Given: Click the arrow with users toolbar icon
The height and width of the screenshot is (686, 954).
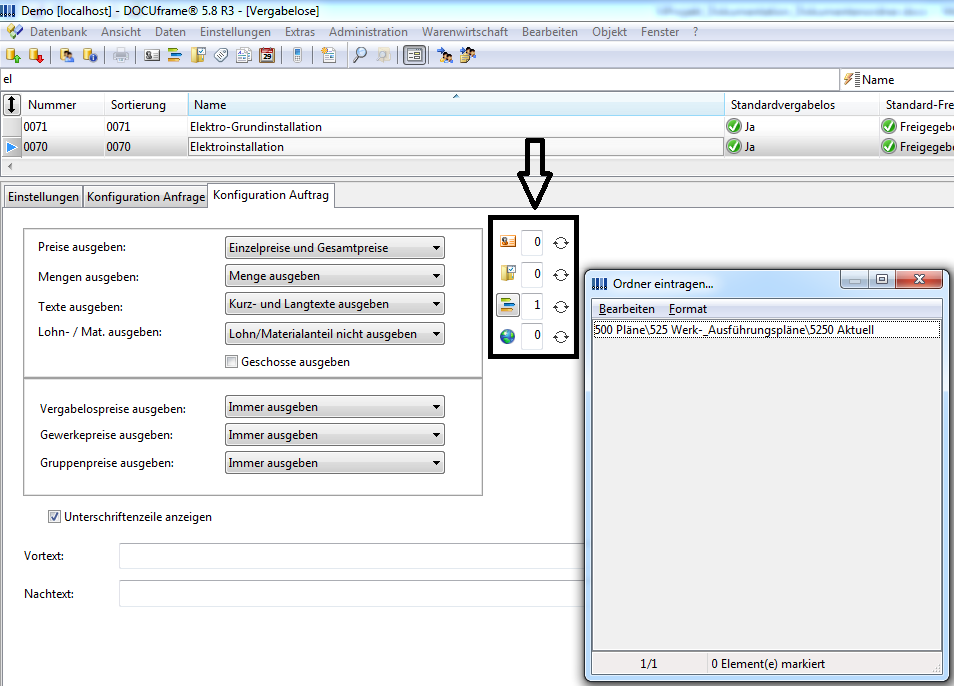Looking at the screenshot, I should [445, 56].
